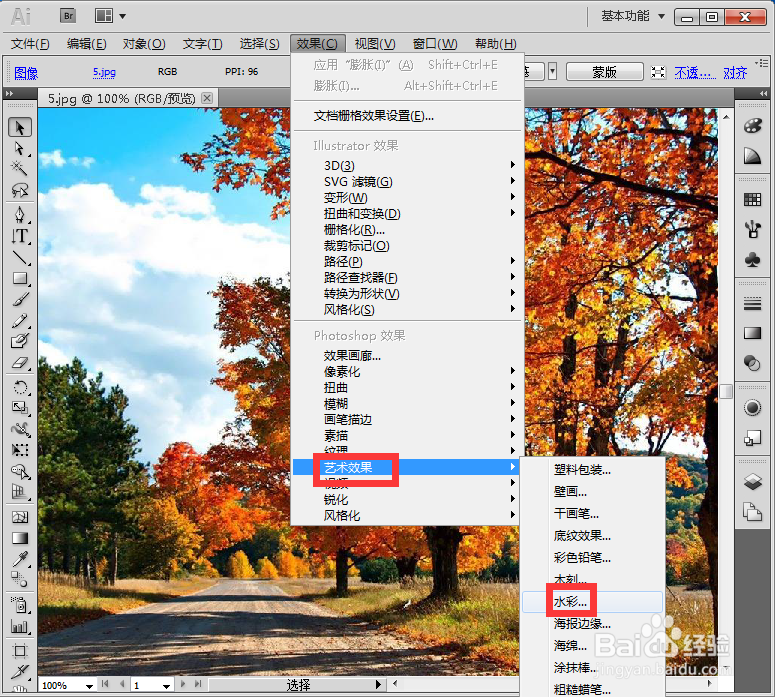The width and height of the screenshot is (775, 697).
Task: Open the Swatches panel grid icon
Action: pyautogui.click(x=752, y=200)
